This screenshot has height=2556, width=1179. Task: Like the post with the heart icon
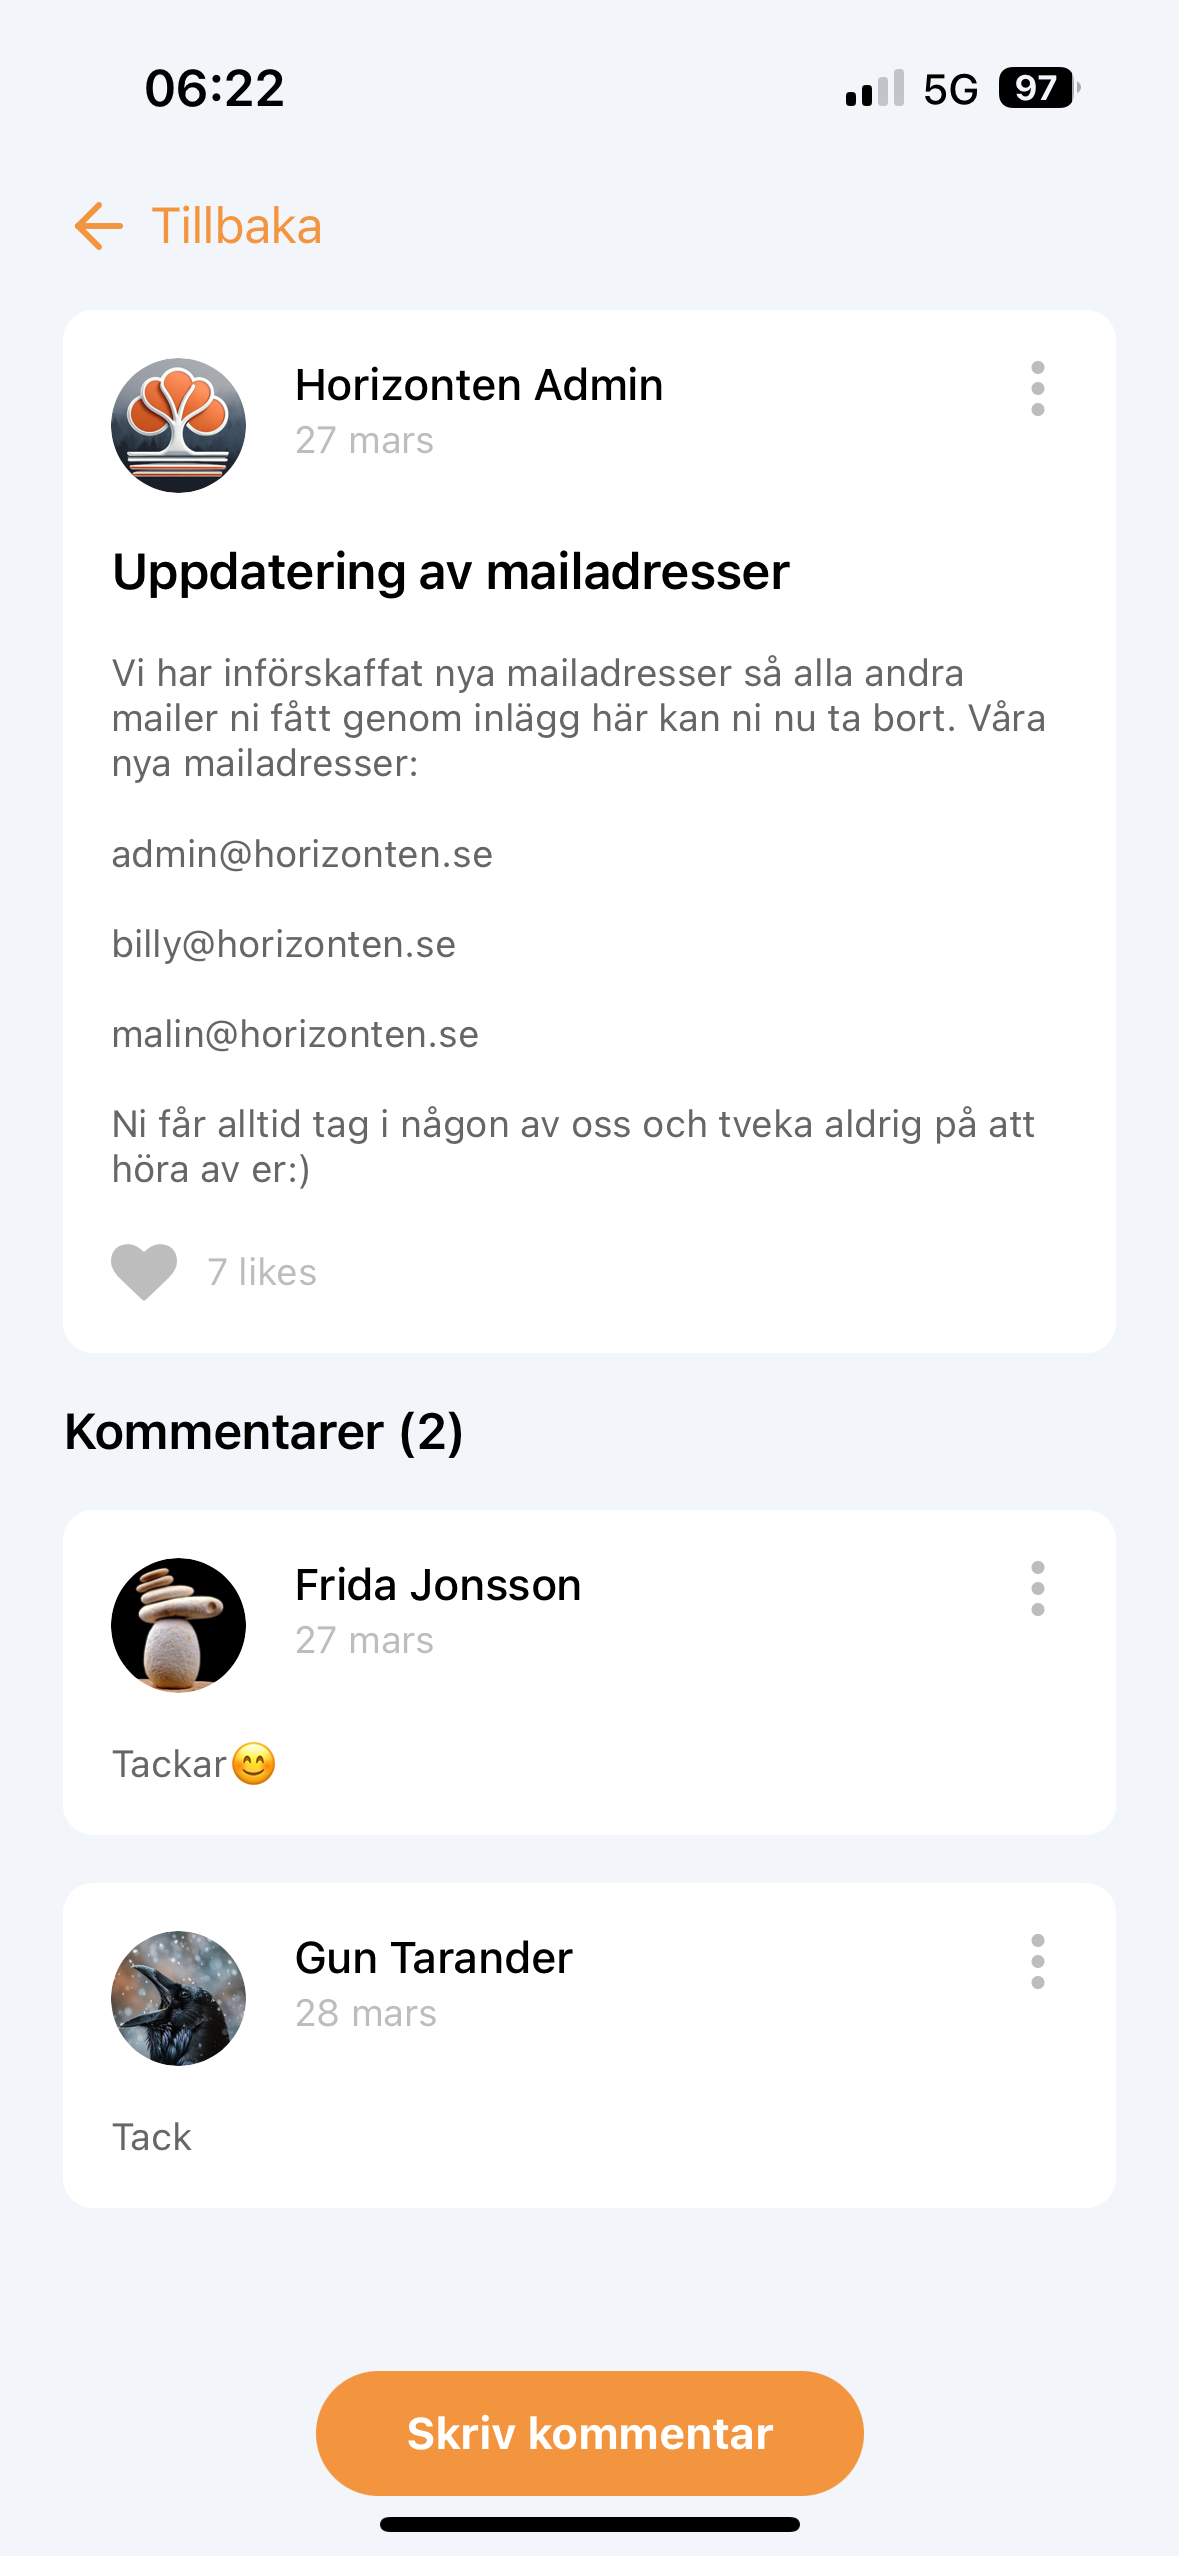click(x=144, y=1272)
